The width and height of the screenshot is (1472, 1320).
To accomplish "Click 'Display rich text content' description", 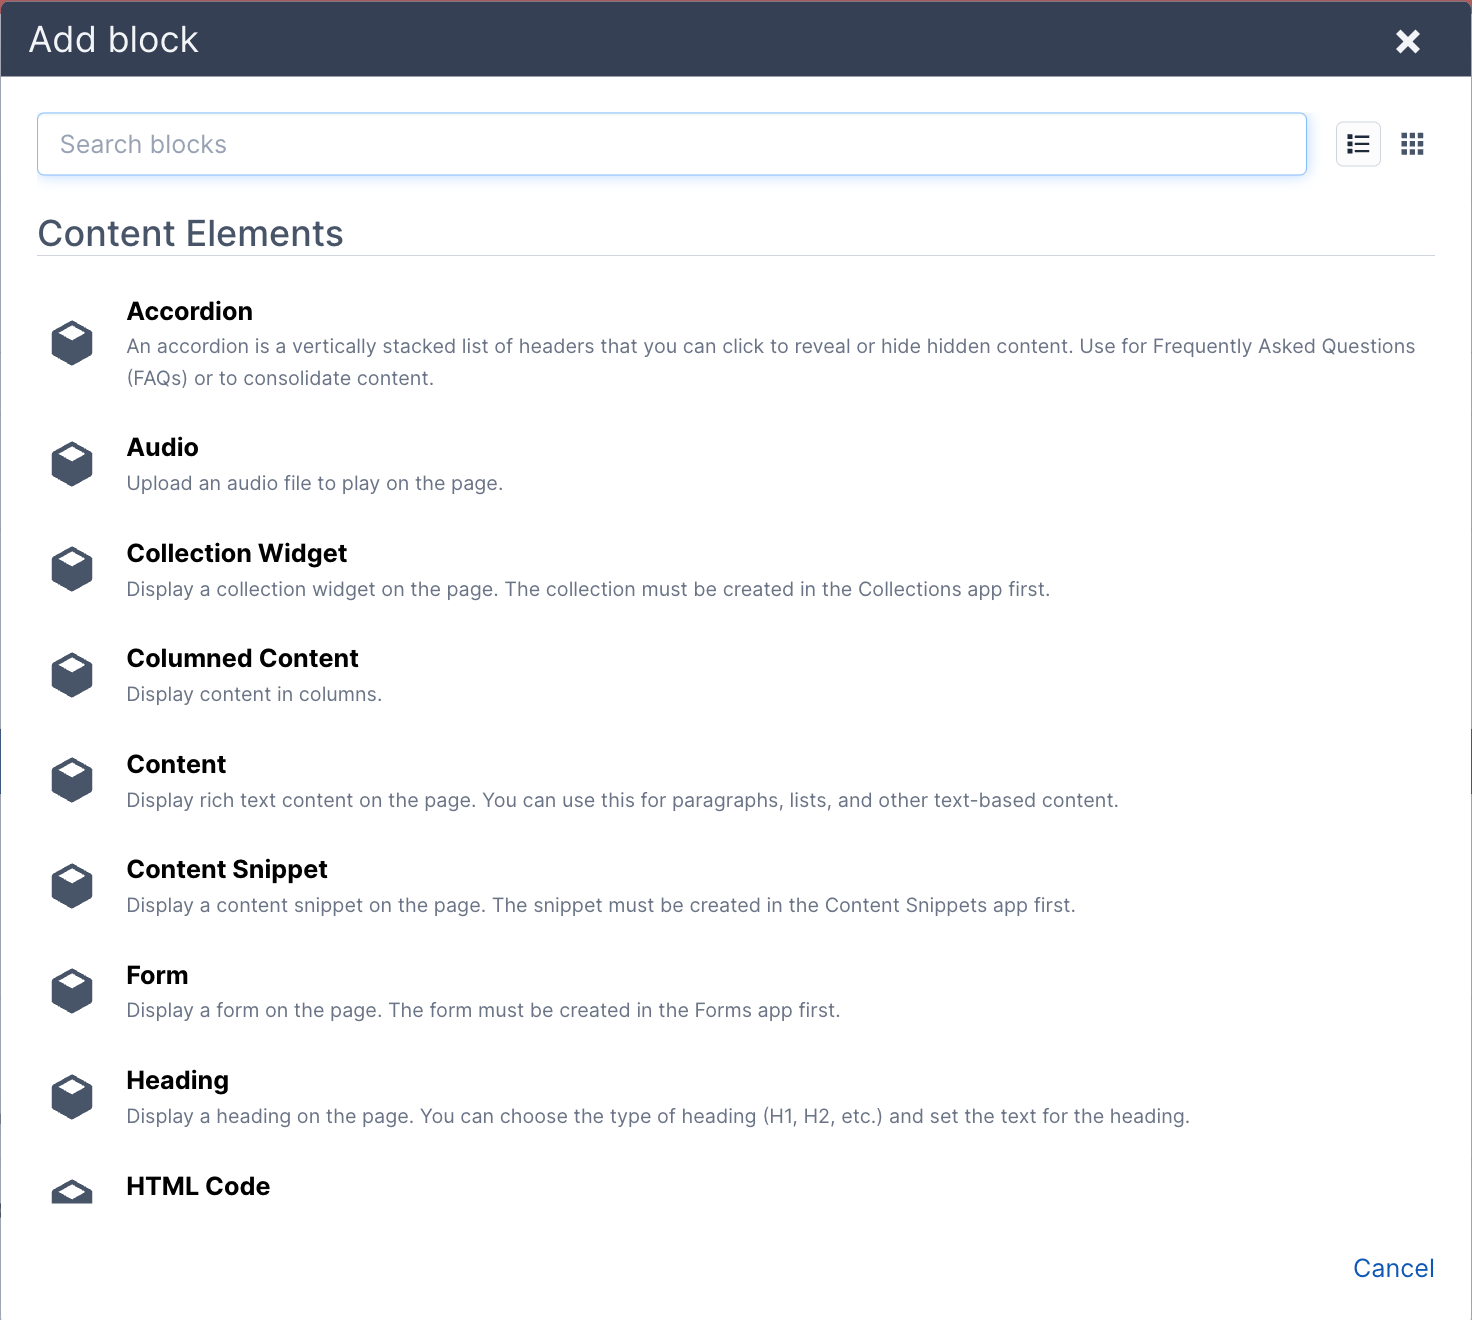I will pyautogui.click(x=623, y=800).
